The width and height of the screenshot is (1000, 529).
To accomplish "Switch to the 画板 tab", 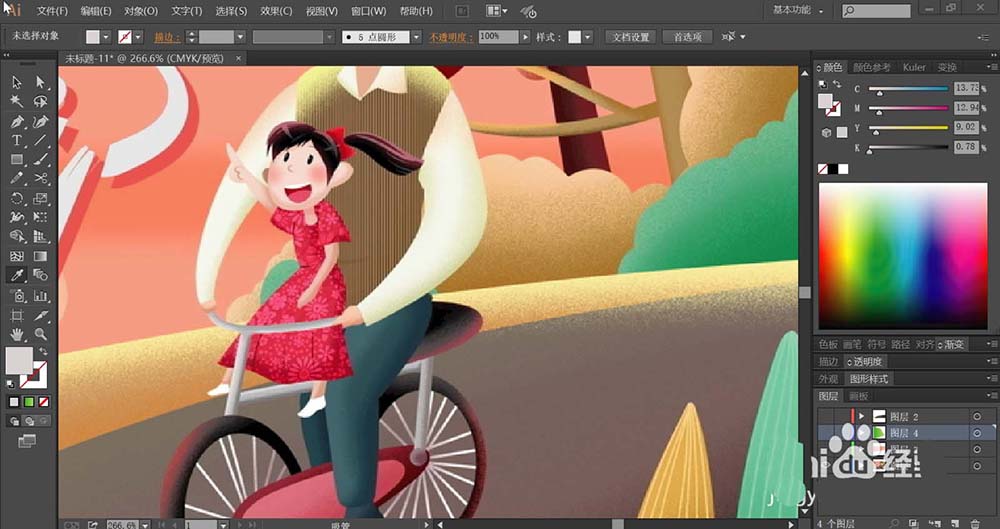I will point(858,396).
